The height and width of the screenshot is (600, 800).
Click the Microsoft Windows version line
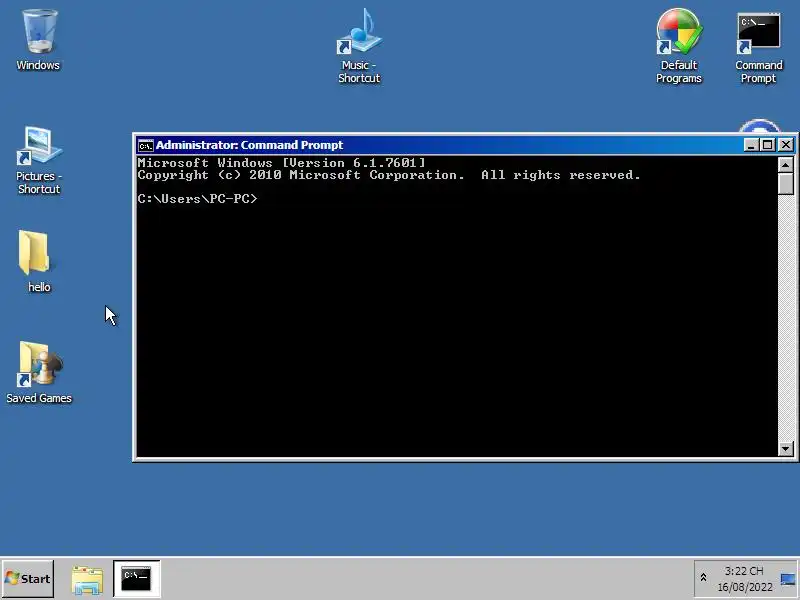tap(281, 163)
